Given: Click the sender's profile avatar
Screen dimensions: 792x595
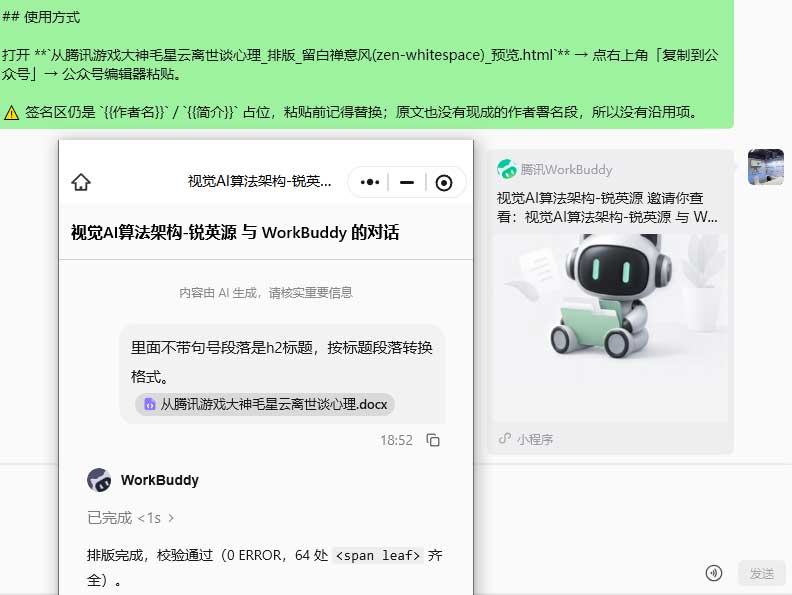Looking at the screenshot, I should 766,167.
